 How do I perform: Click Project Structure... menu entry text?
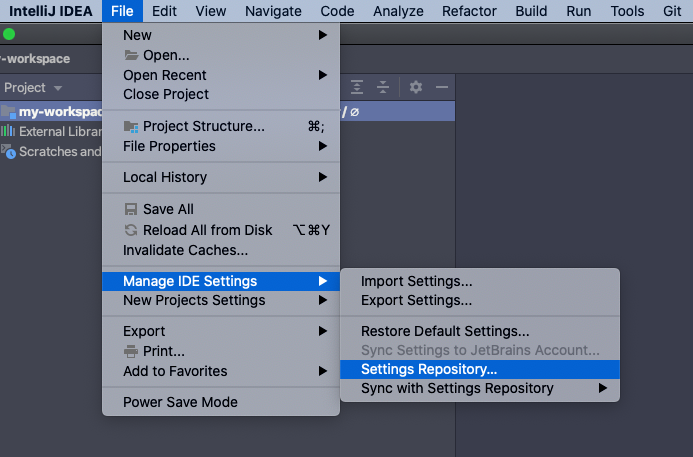click(x=204, y=126)
